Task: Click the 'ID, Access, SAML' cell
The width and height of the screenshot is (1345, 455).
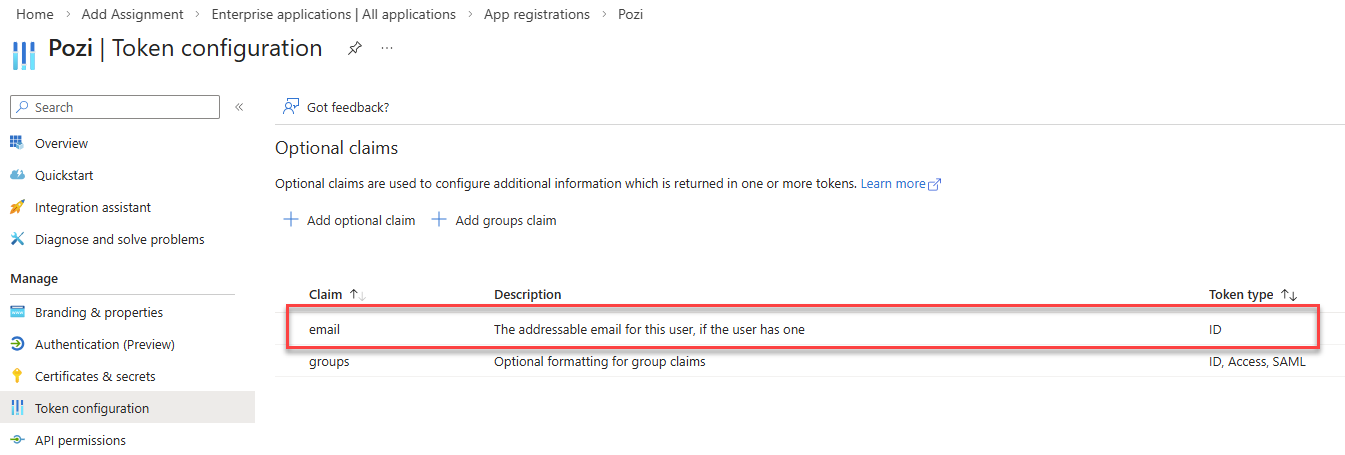Action: [x=1257, y=362]
